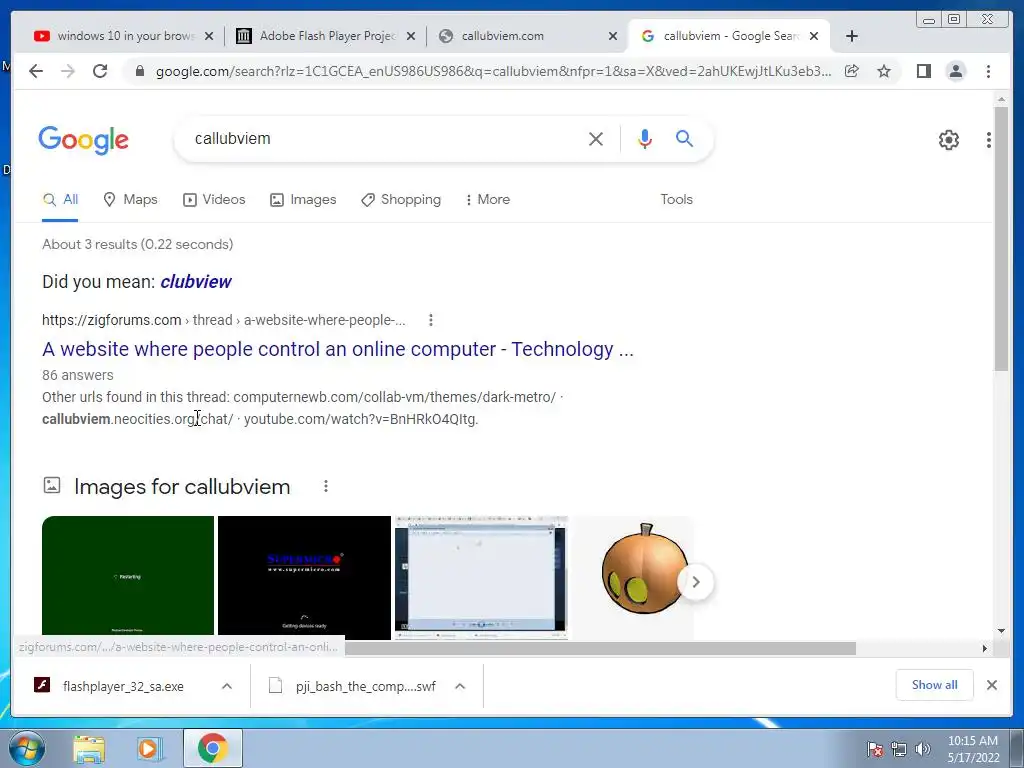Close the callubviem.com tab
Screen dimensions: 1024x768
(x=613, y=36)
